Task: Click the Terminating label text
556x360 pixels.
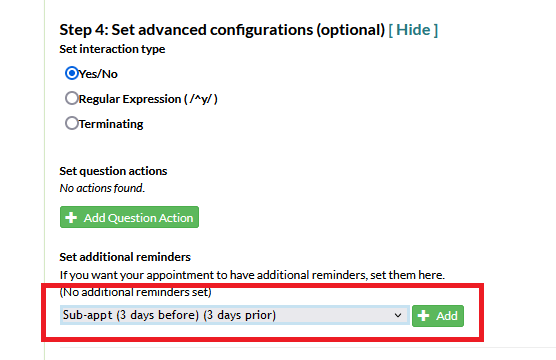Action: point(111,124)
